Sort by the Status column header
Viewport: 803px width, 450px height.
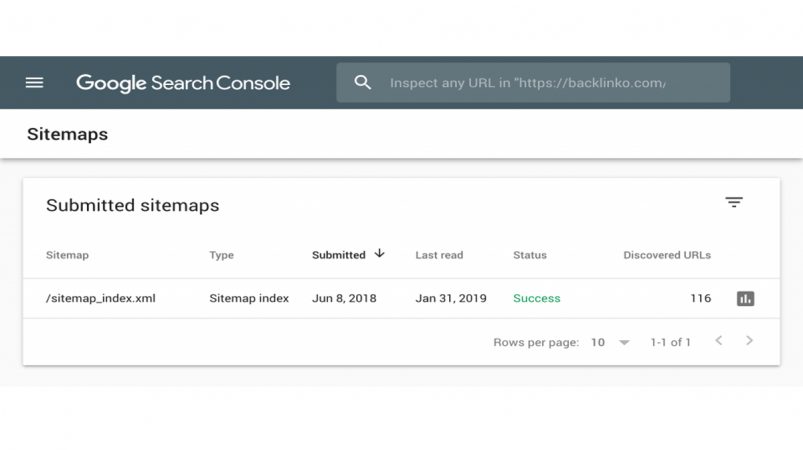(530, 255)
